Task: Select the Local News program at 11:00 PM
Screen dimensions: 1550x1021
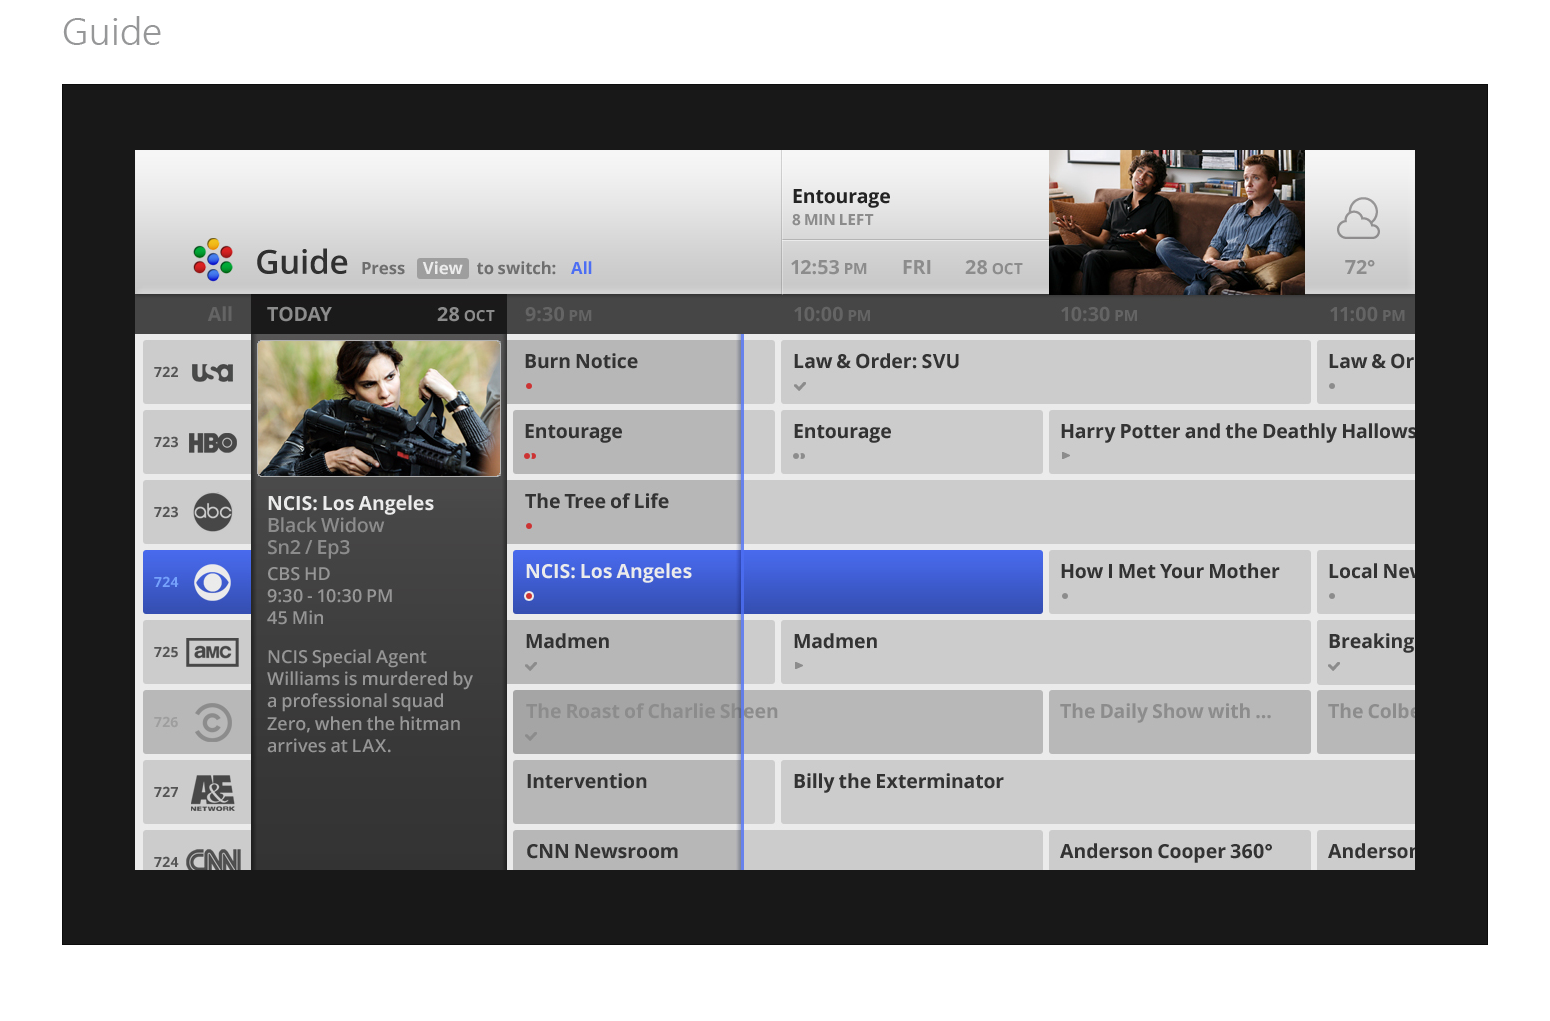Action: coord(1366,582)
